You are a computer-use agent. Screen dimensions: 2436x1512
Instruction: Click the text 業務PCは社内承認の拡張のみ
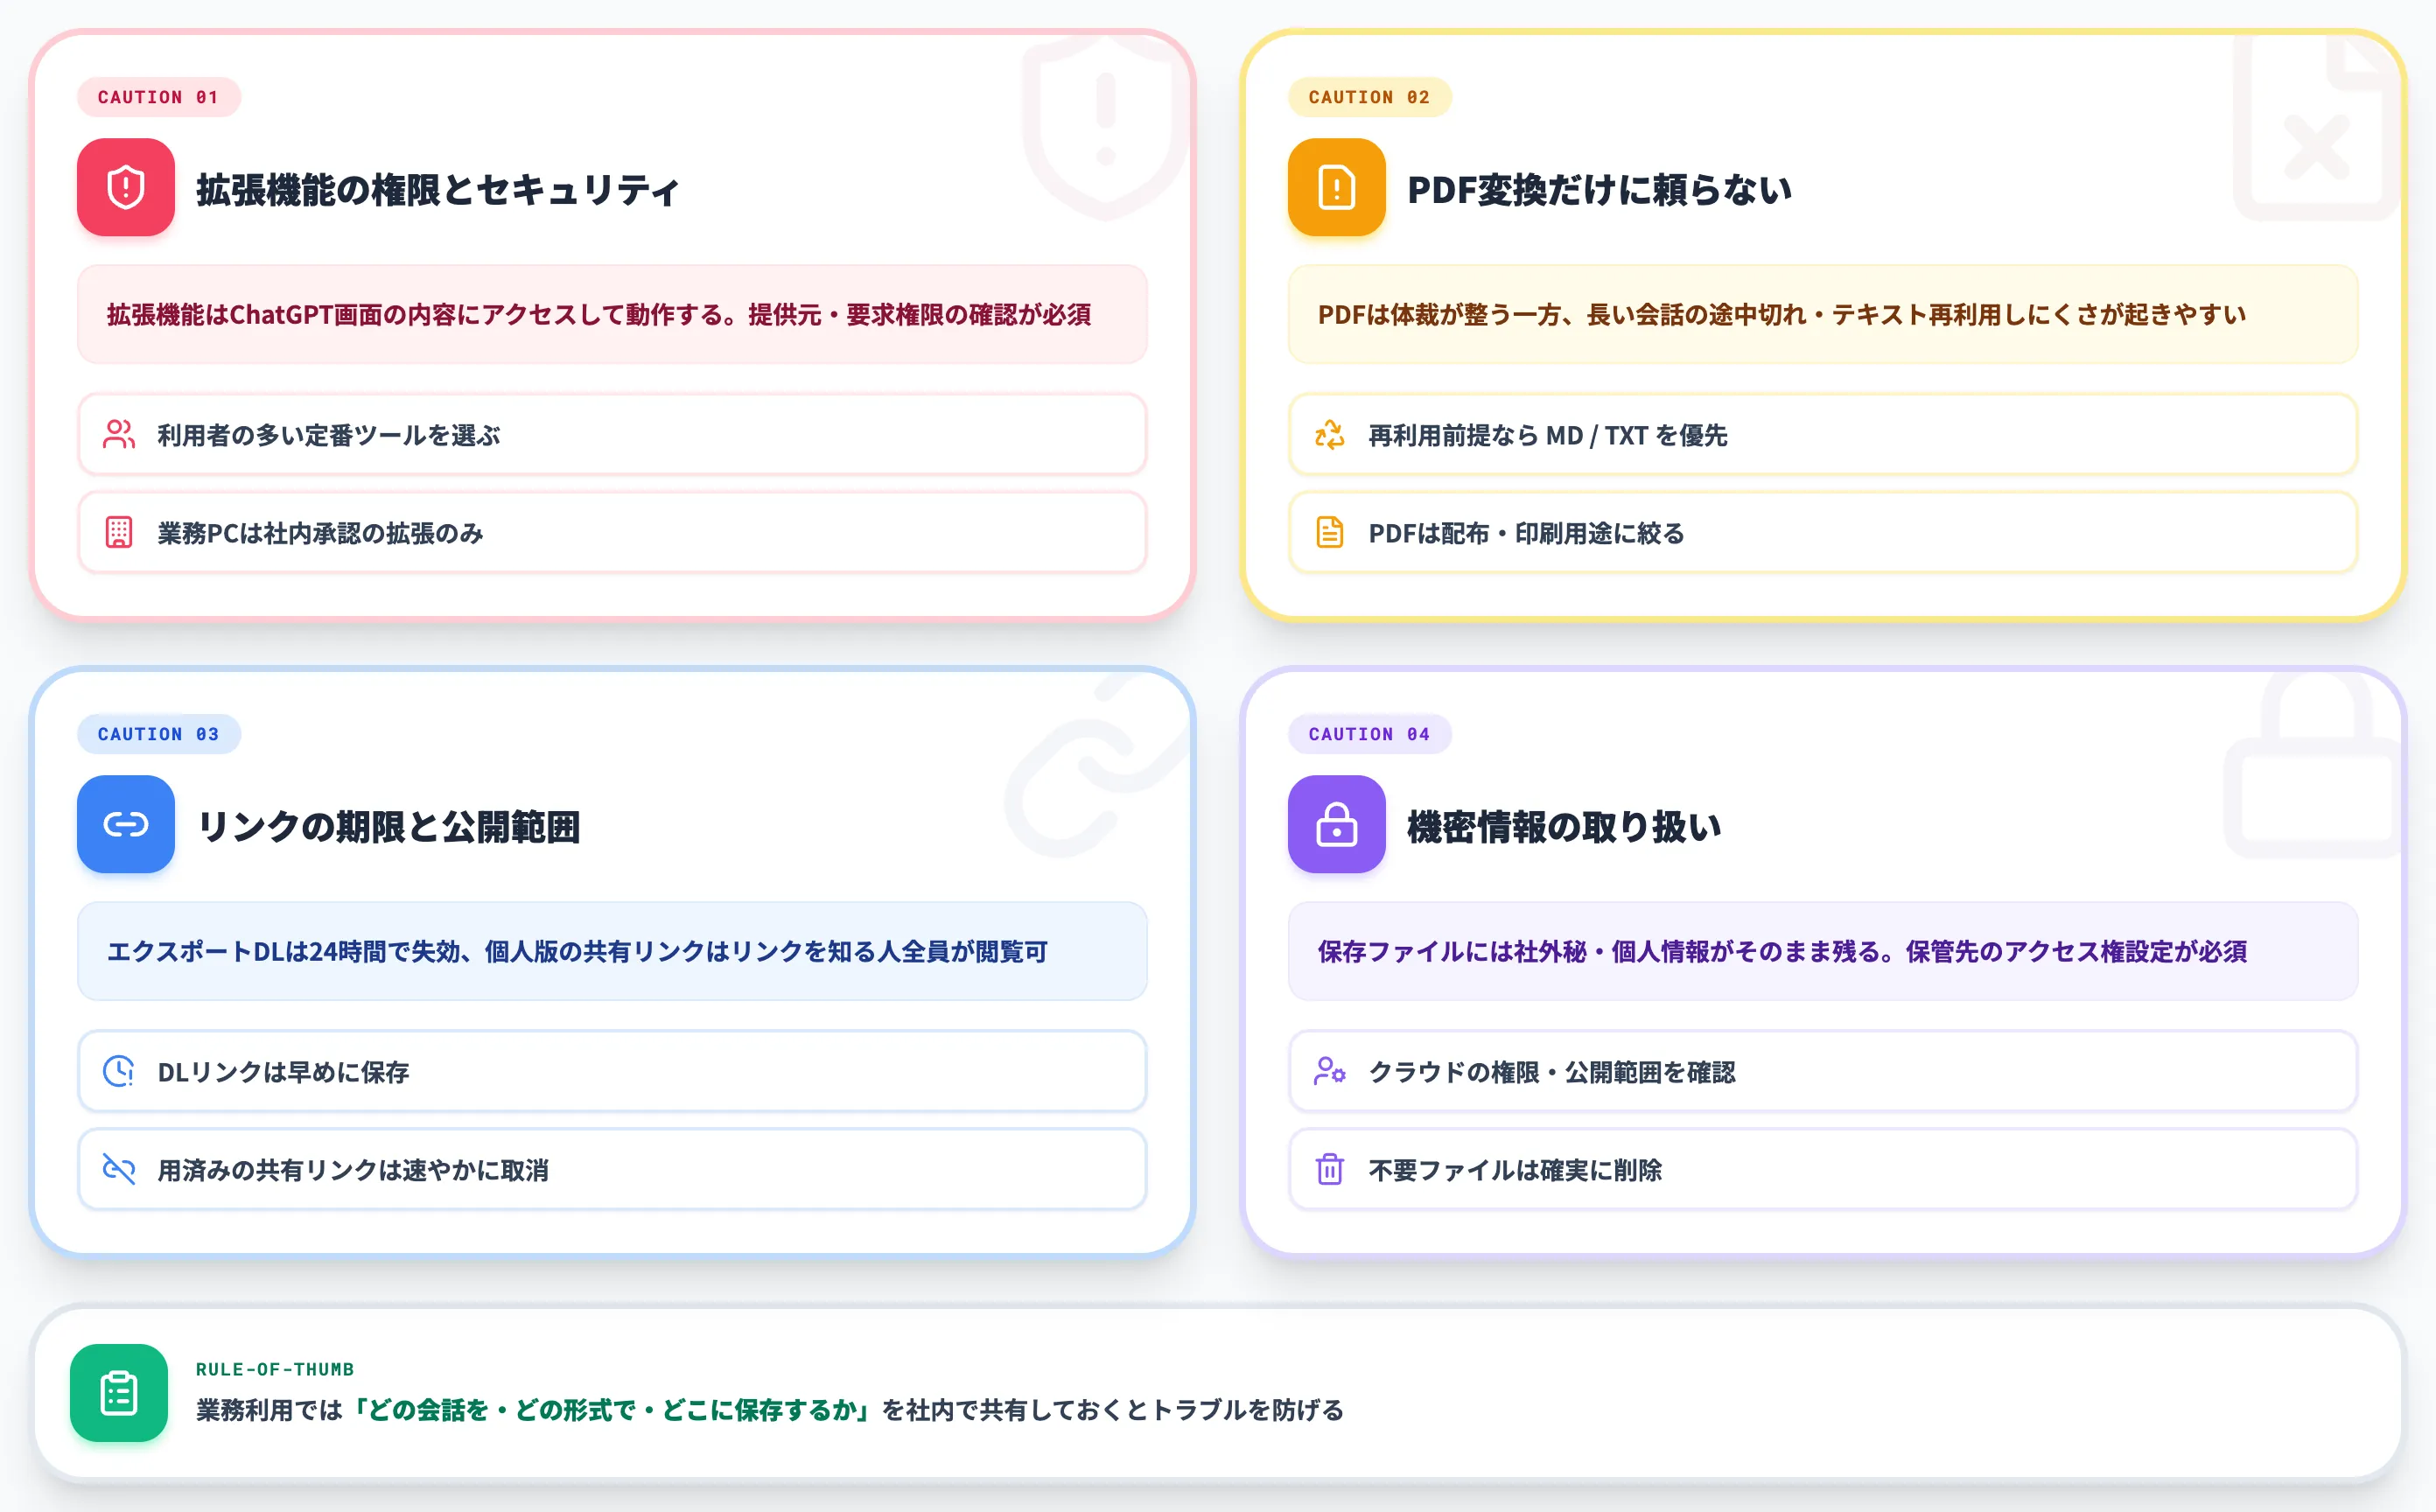tap(320, 533)
